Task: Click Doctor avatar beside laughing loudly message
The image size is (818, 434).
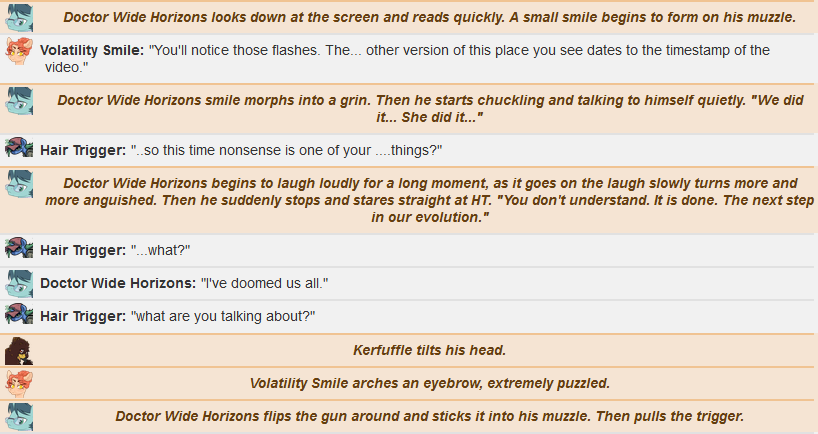Action: point(19,185)
